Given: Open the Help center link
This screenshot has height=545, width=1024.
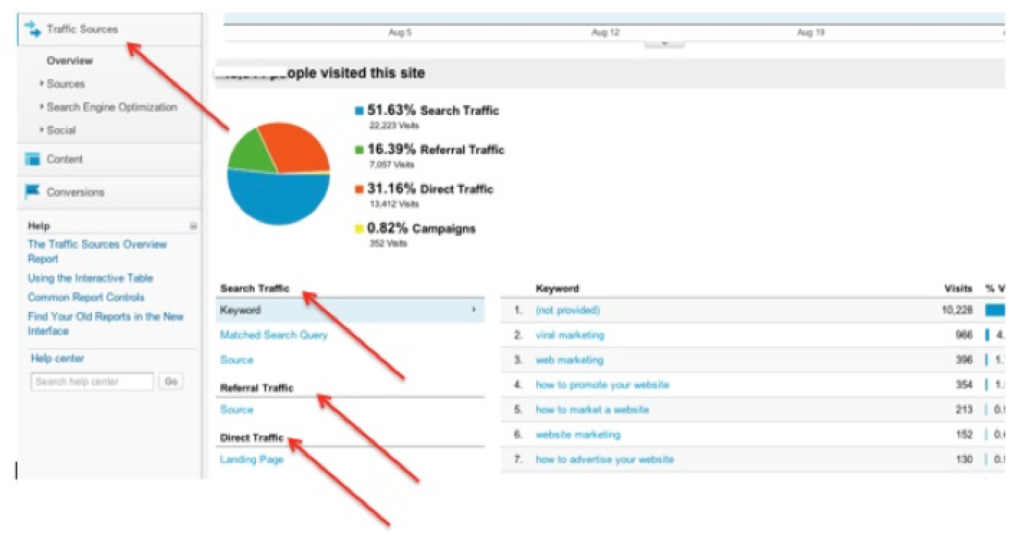Looking at the screenshot, I should tap(57, 358).
